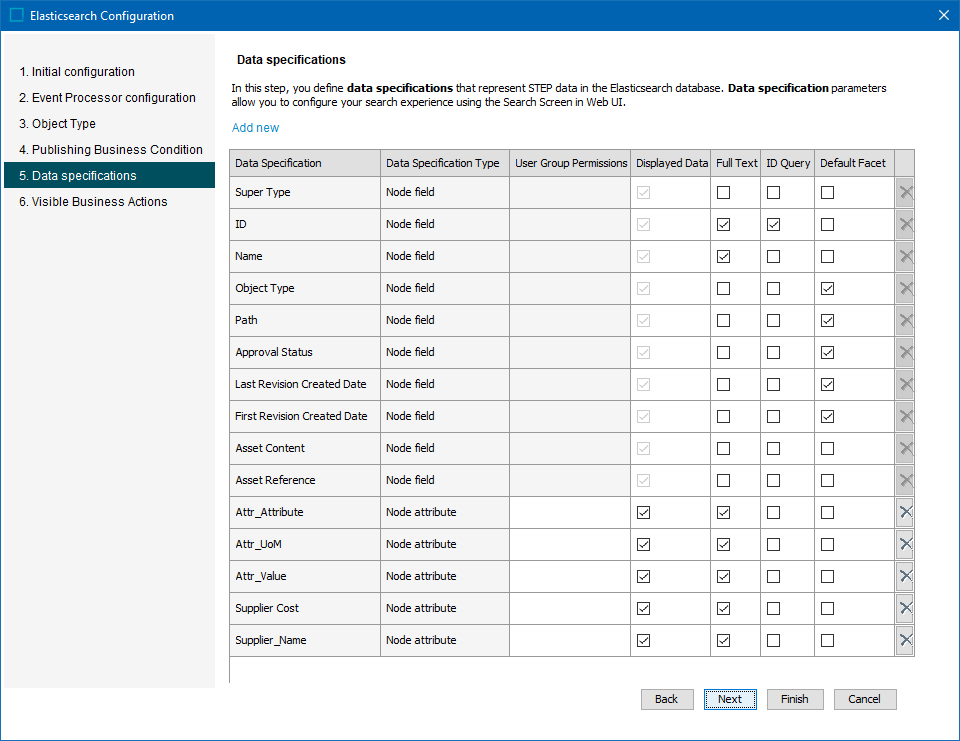Screen dimensions: 960x741
Task: Click the Finish button
Action: pos(795,699)
